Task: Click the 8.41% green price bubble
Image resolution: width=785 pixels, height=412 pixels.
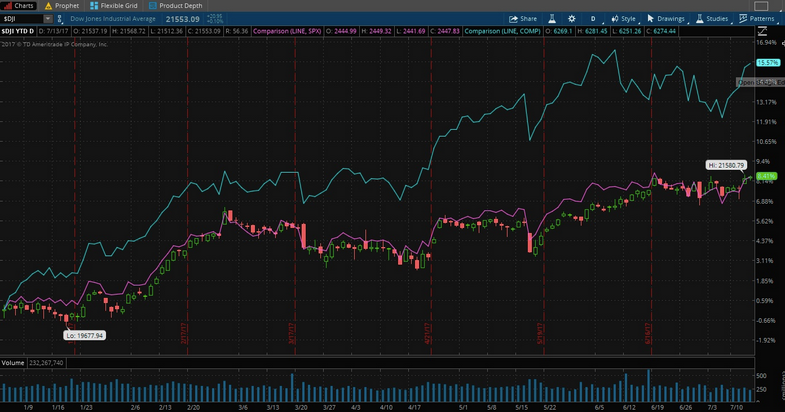Action: pos(766,176)
